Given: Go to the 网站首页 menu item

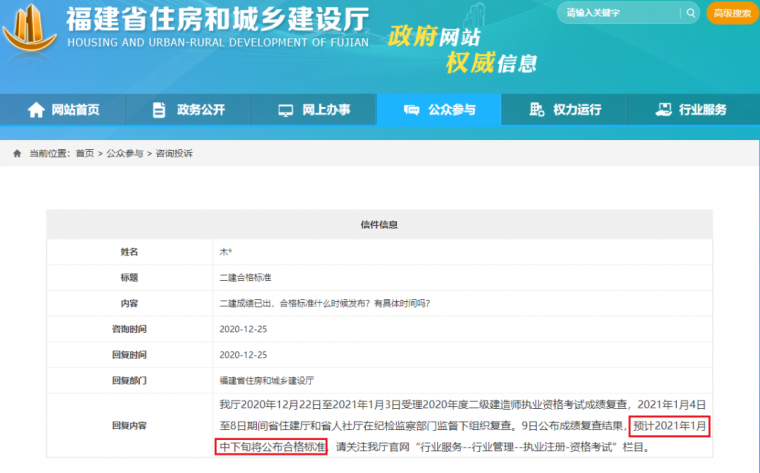Looking at the screenshot, I should tap(75, 110).
